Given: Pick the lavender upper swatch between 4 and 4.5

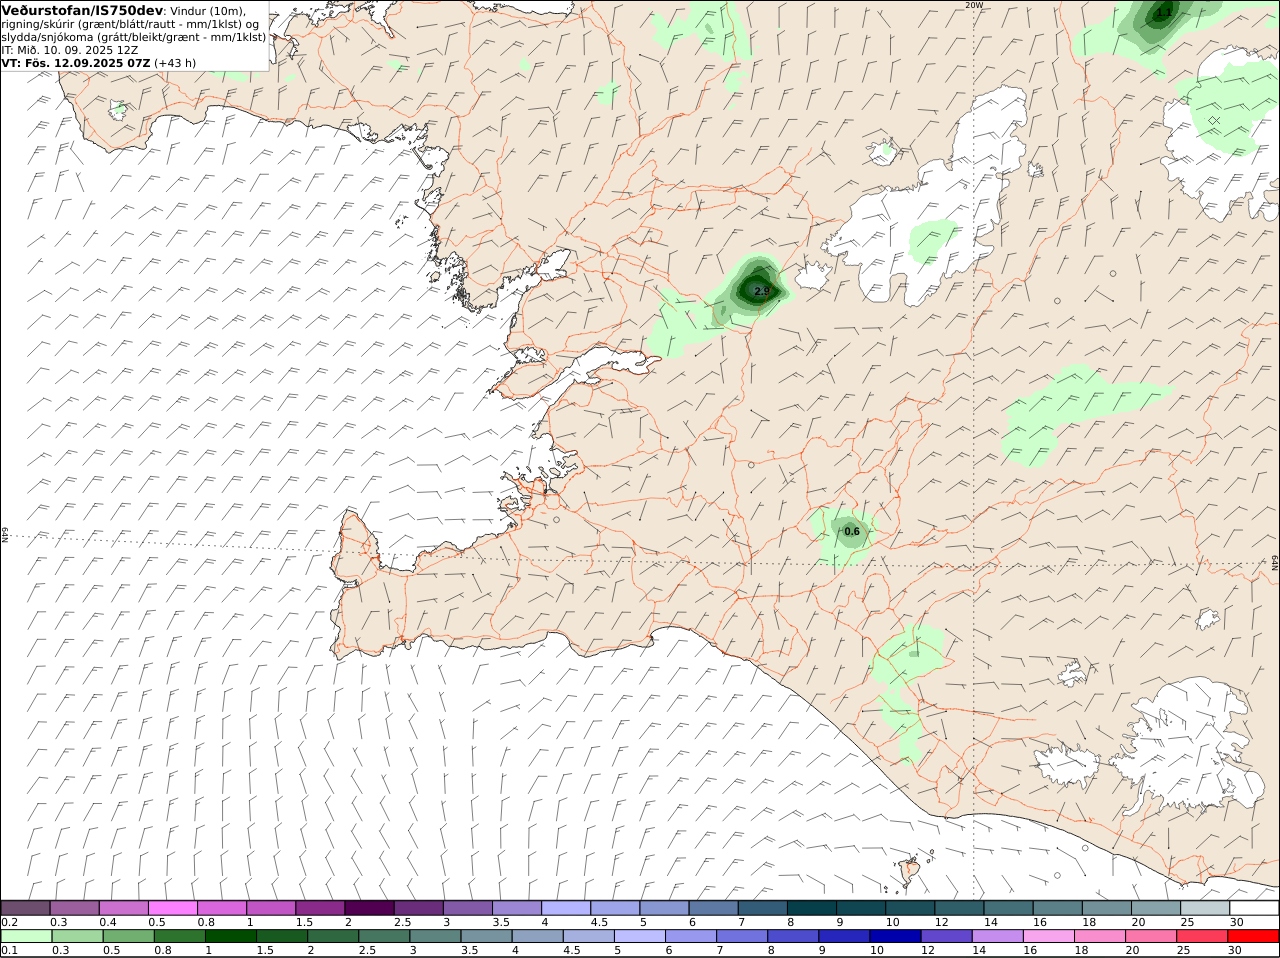Looking at the screenshot, I should [x=565, y=908].
